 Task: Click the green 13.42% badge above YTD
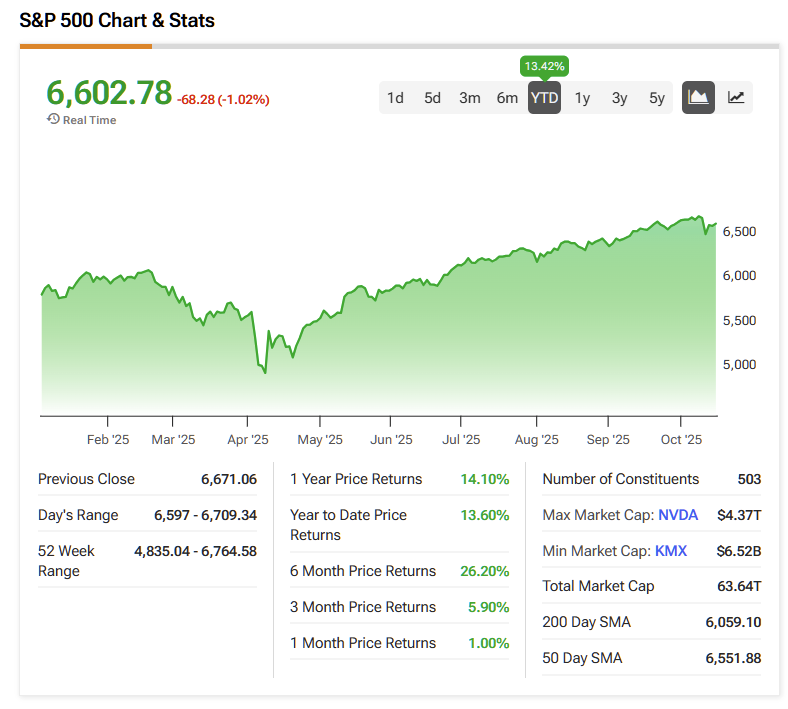click(544, 66)
